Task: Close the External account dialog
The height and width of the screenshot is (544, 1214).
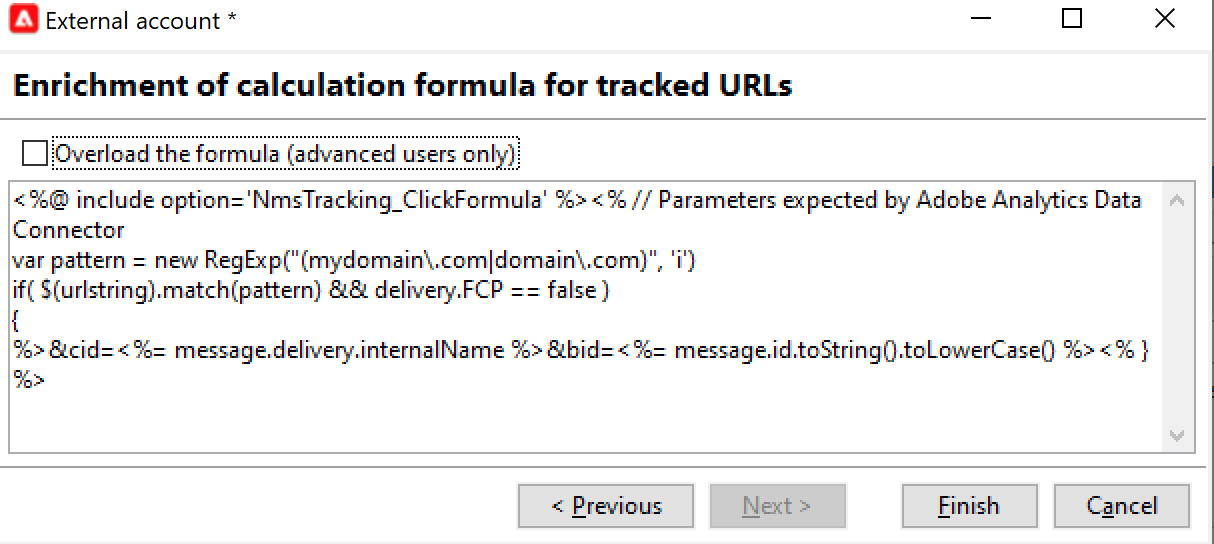Action: (x=1164, y=19)
